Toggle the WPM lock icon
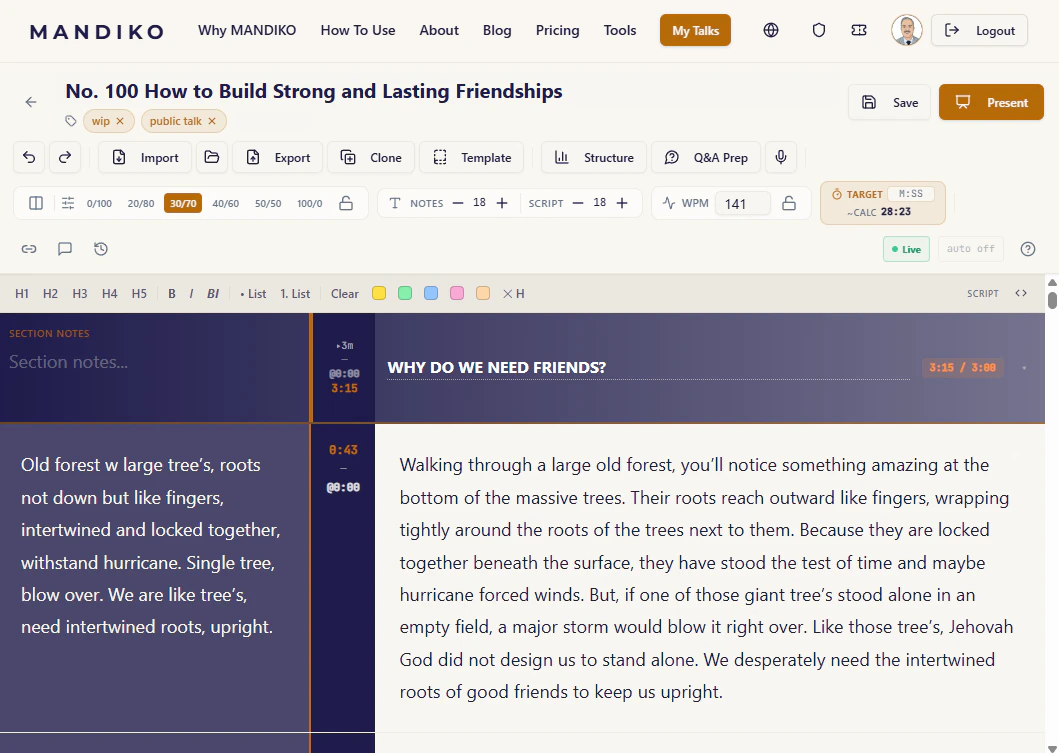The image size is (1059, 753). pyautogui.click(x=789, y=203)
